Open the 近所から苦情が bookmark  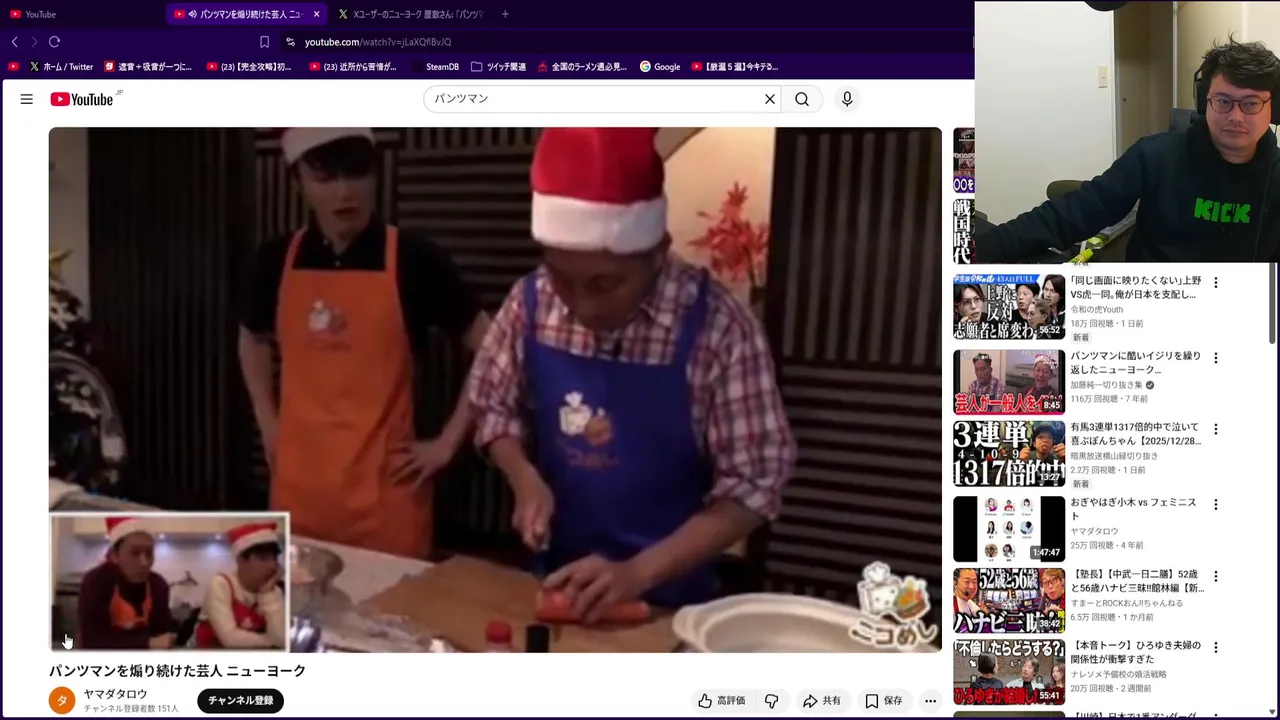tap(353, 67)
